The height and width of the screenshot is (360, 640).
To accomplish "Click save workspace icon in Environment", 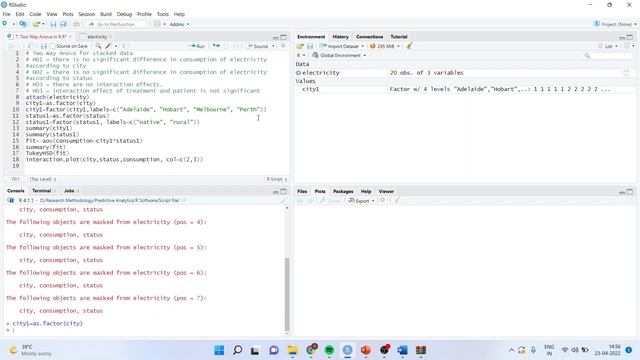I will click(x=310, y=46).
